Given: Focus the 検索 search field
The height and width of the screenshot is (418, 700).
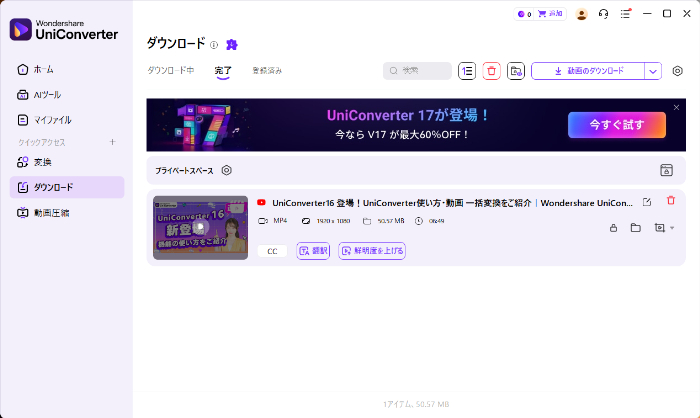Looking at the screenshot, I should (417, 71).
